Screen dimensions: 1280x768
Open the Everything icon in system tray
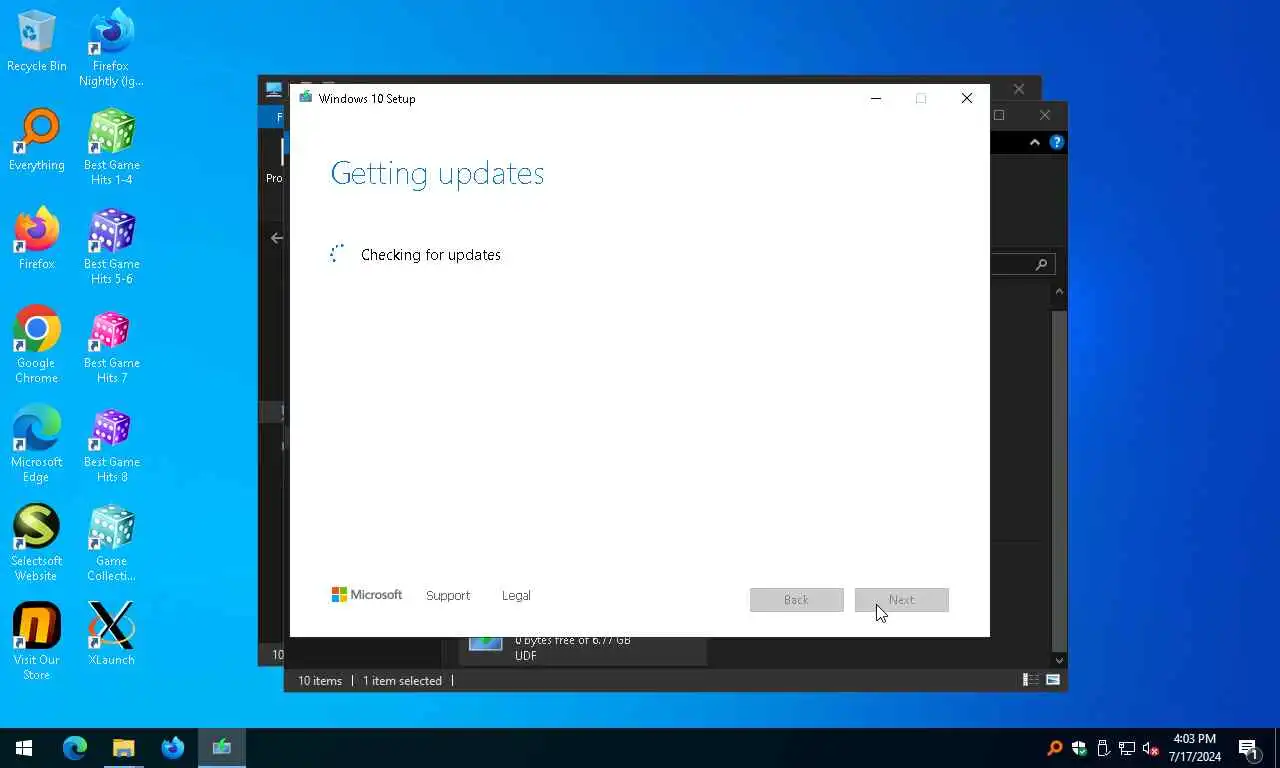click(1054, 748)
